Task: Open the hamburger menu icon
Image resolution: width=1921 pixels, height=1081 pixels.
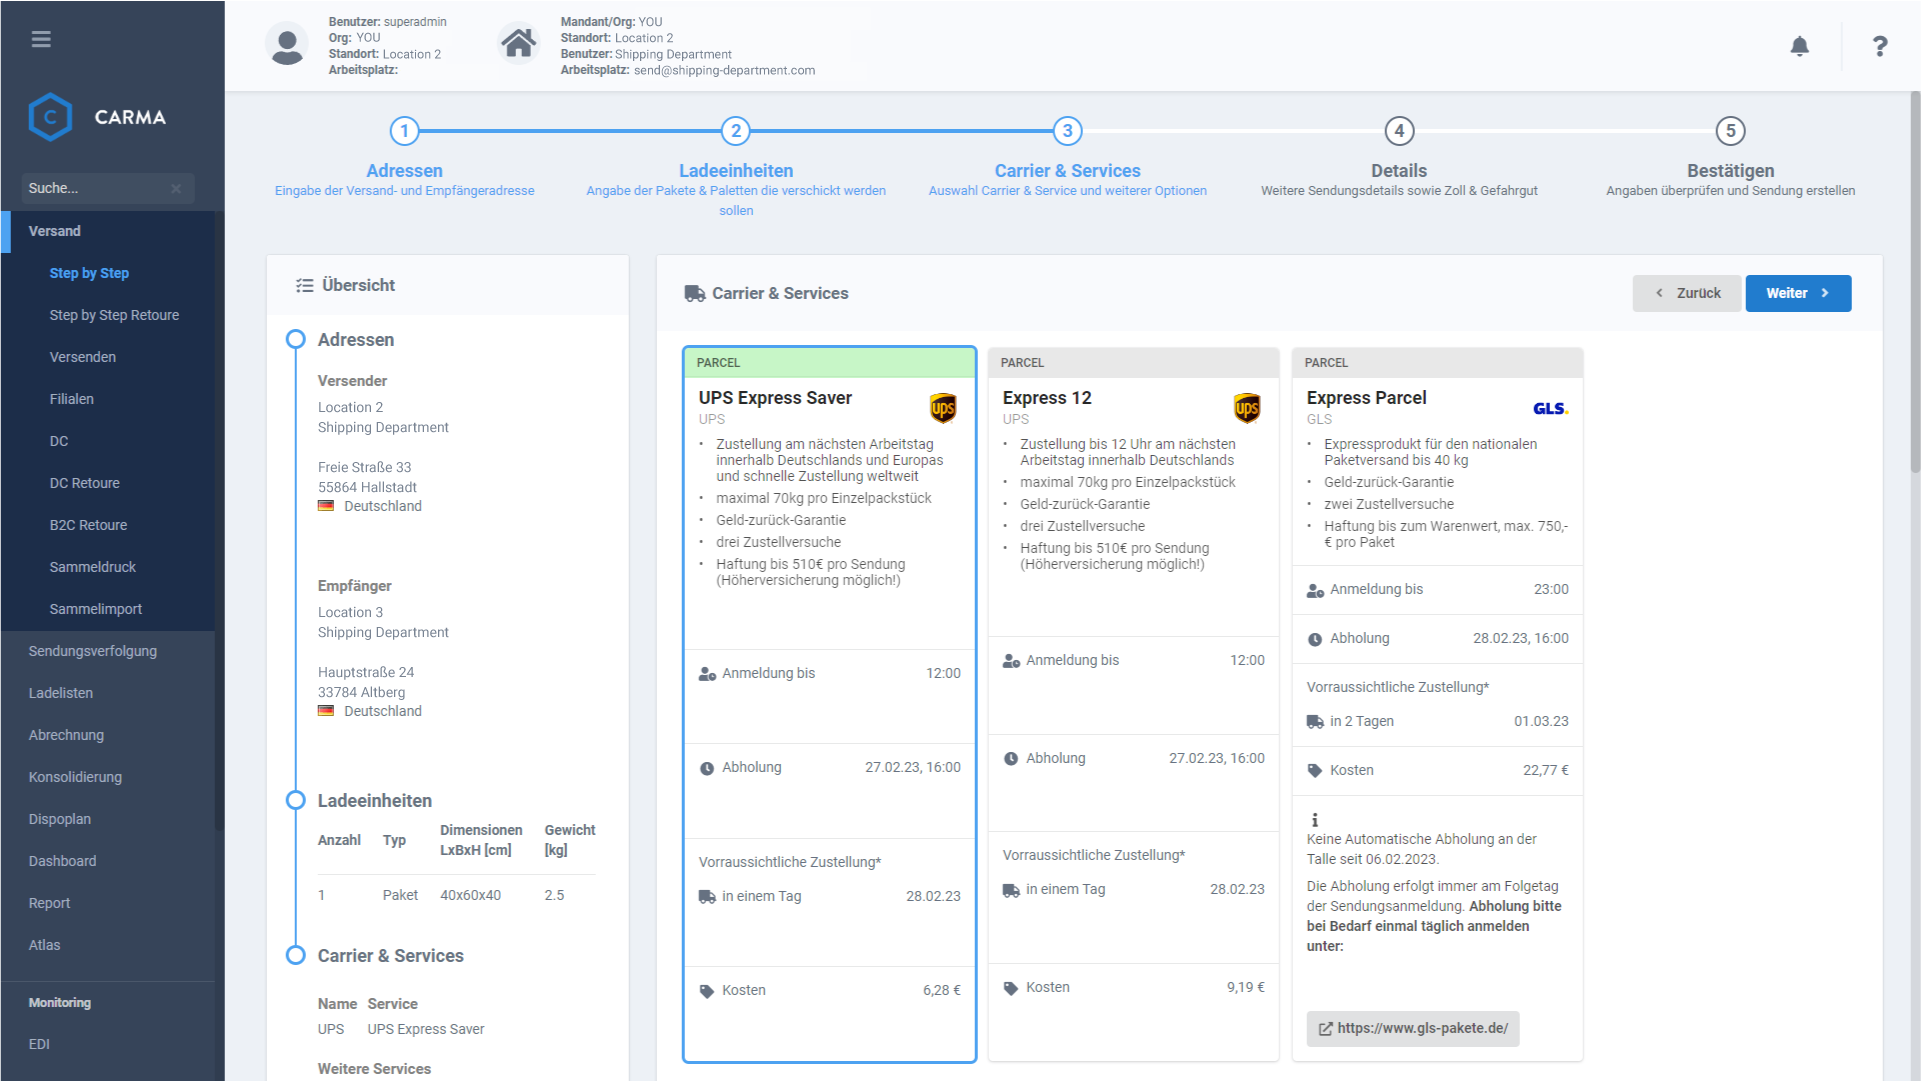Action: pyautogui.click(x=41, y=40)
